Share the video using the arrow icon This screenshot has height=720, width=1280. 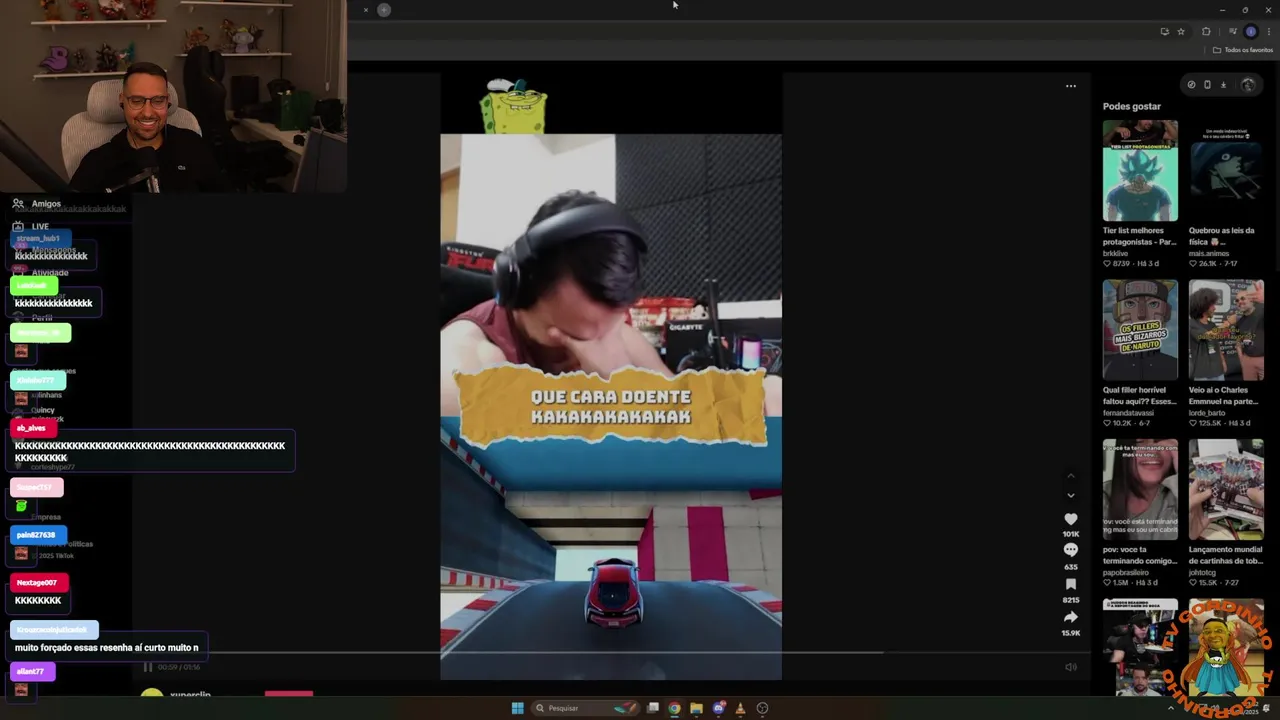pos(1070,617)
